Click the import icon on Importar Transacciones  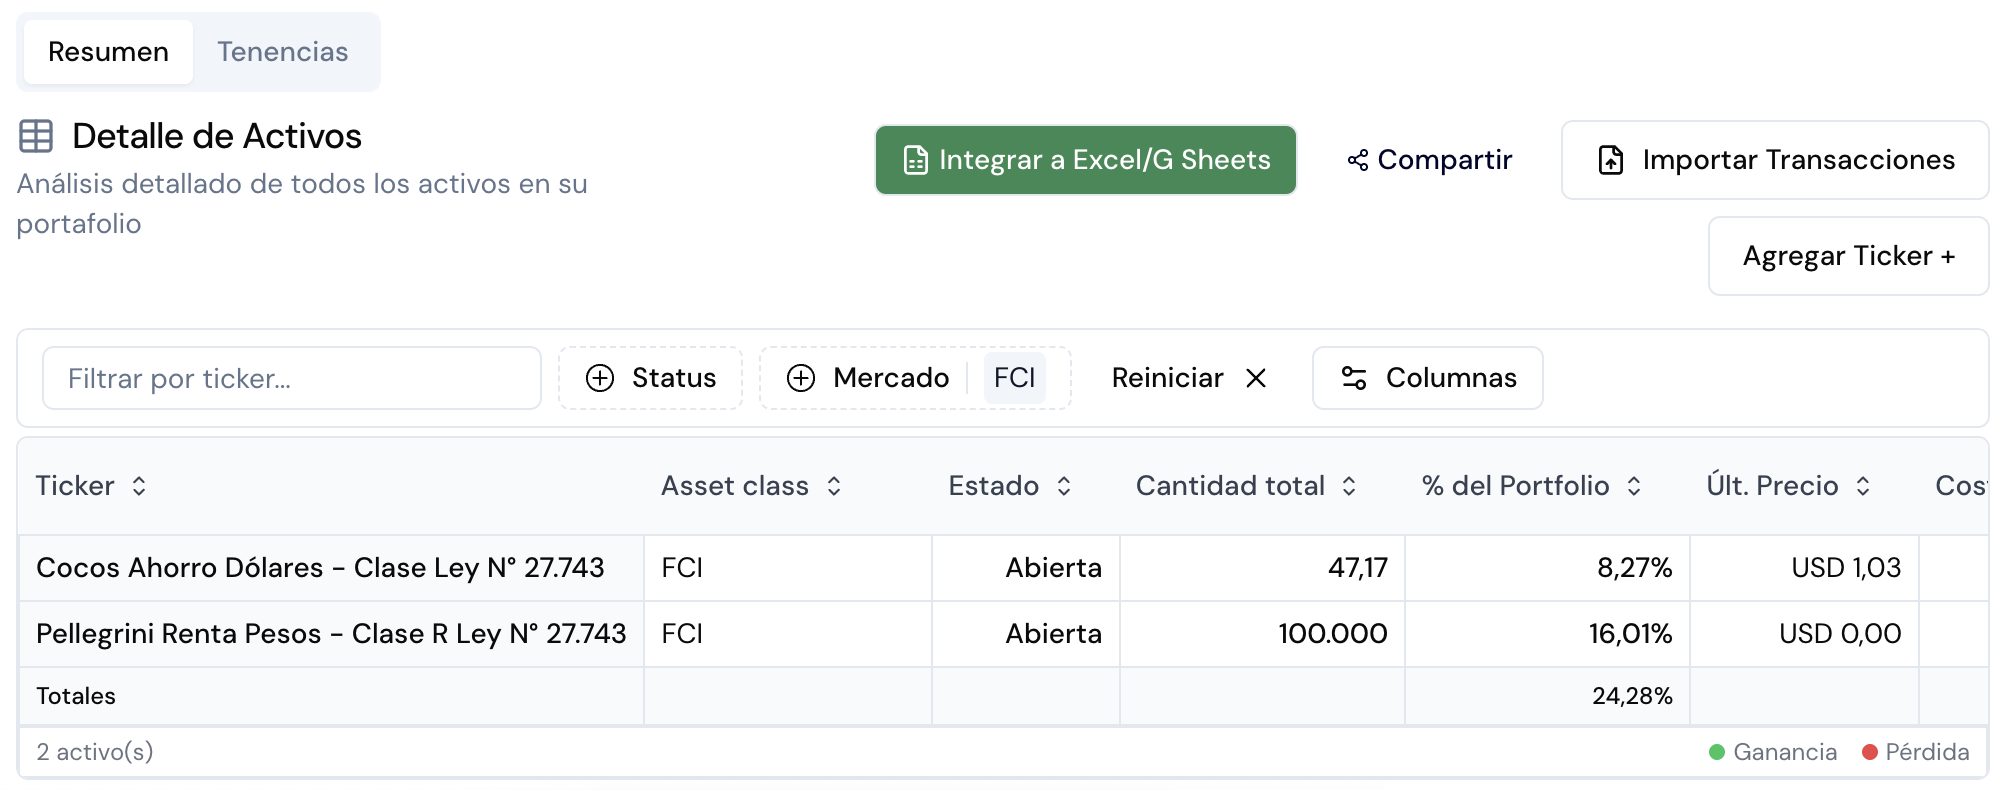(x=1610, y=159)
